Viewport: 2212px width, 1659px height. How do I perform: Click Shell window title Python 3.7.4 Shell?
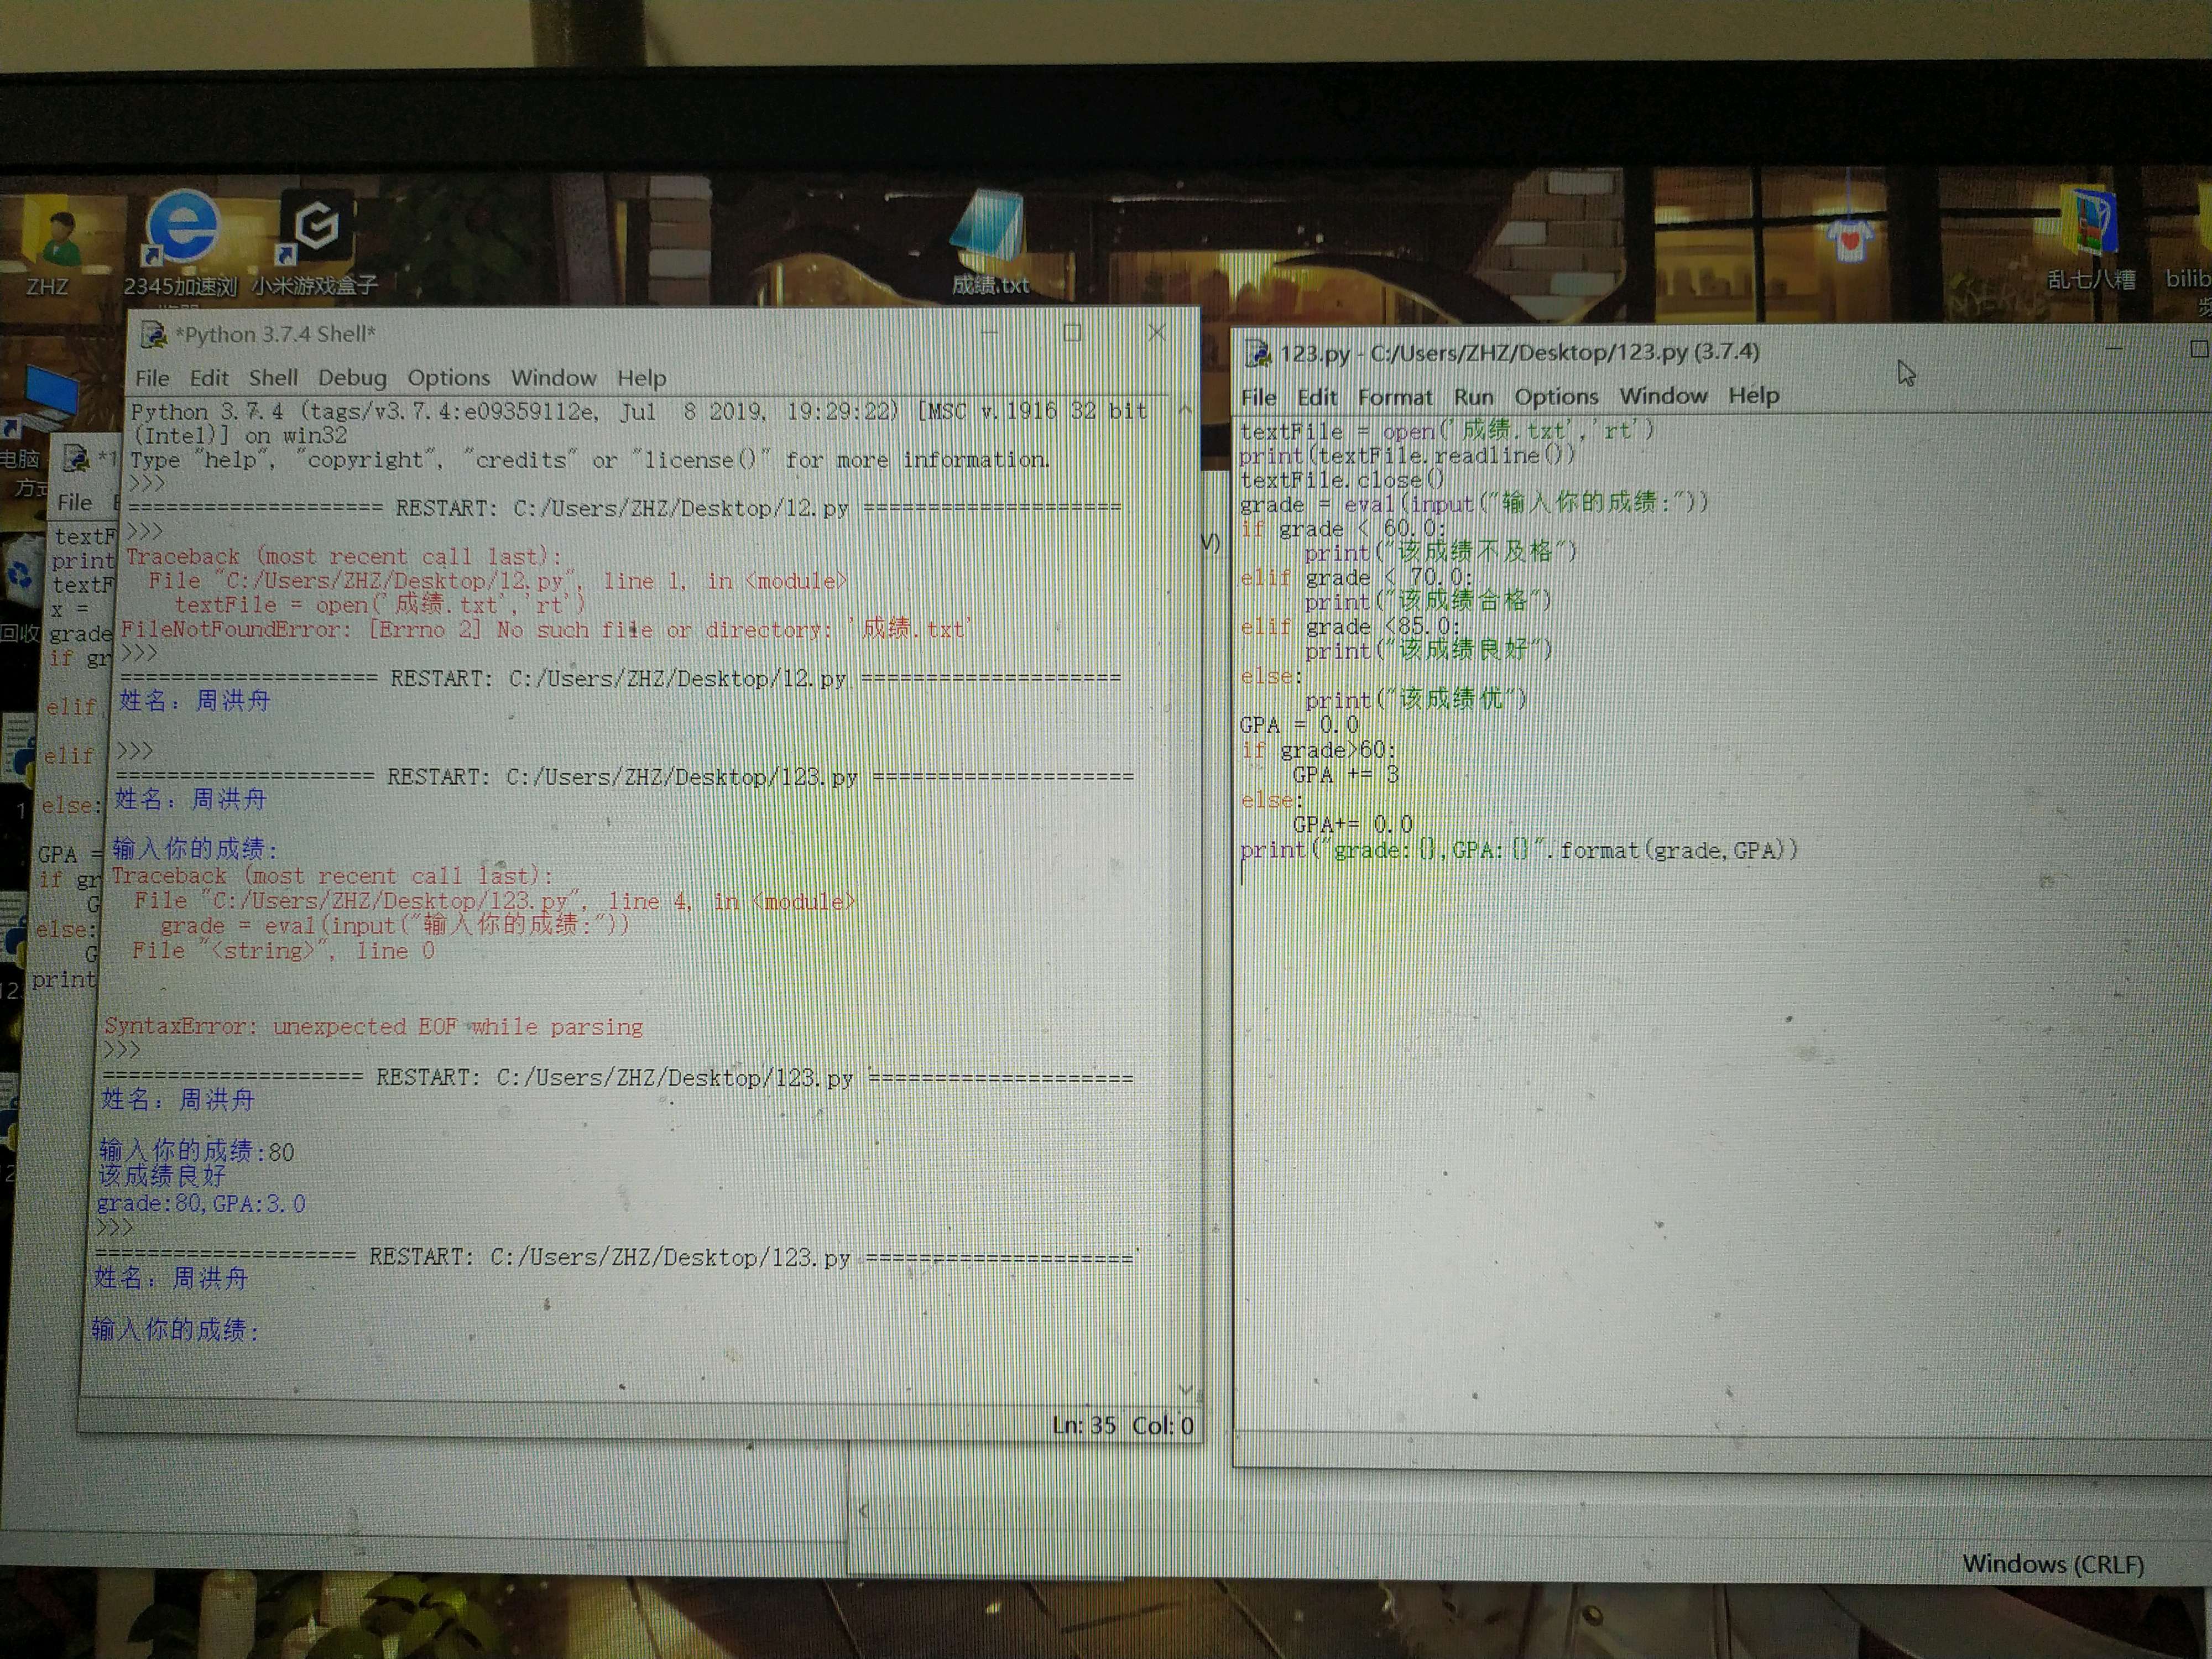[275, 334]
